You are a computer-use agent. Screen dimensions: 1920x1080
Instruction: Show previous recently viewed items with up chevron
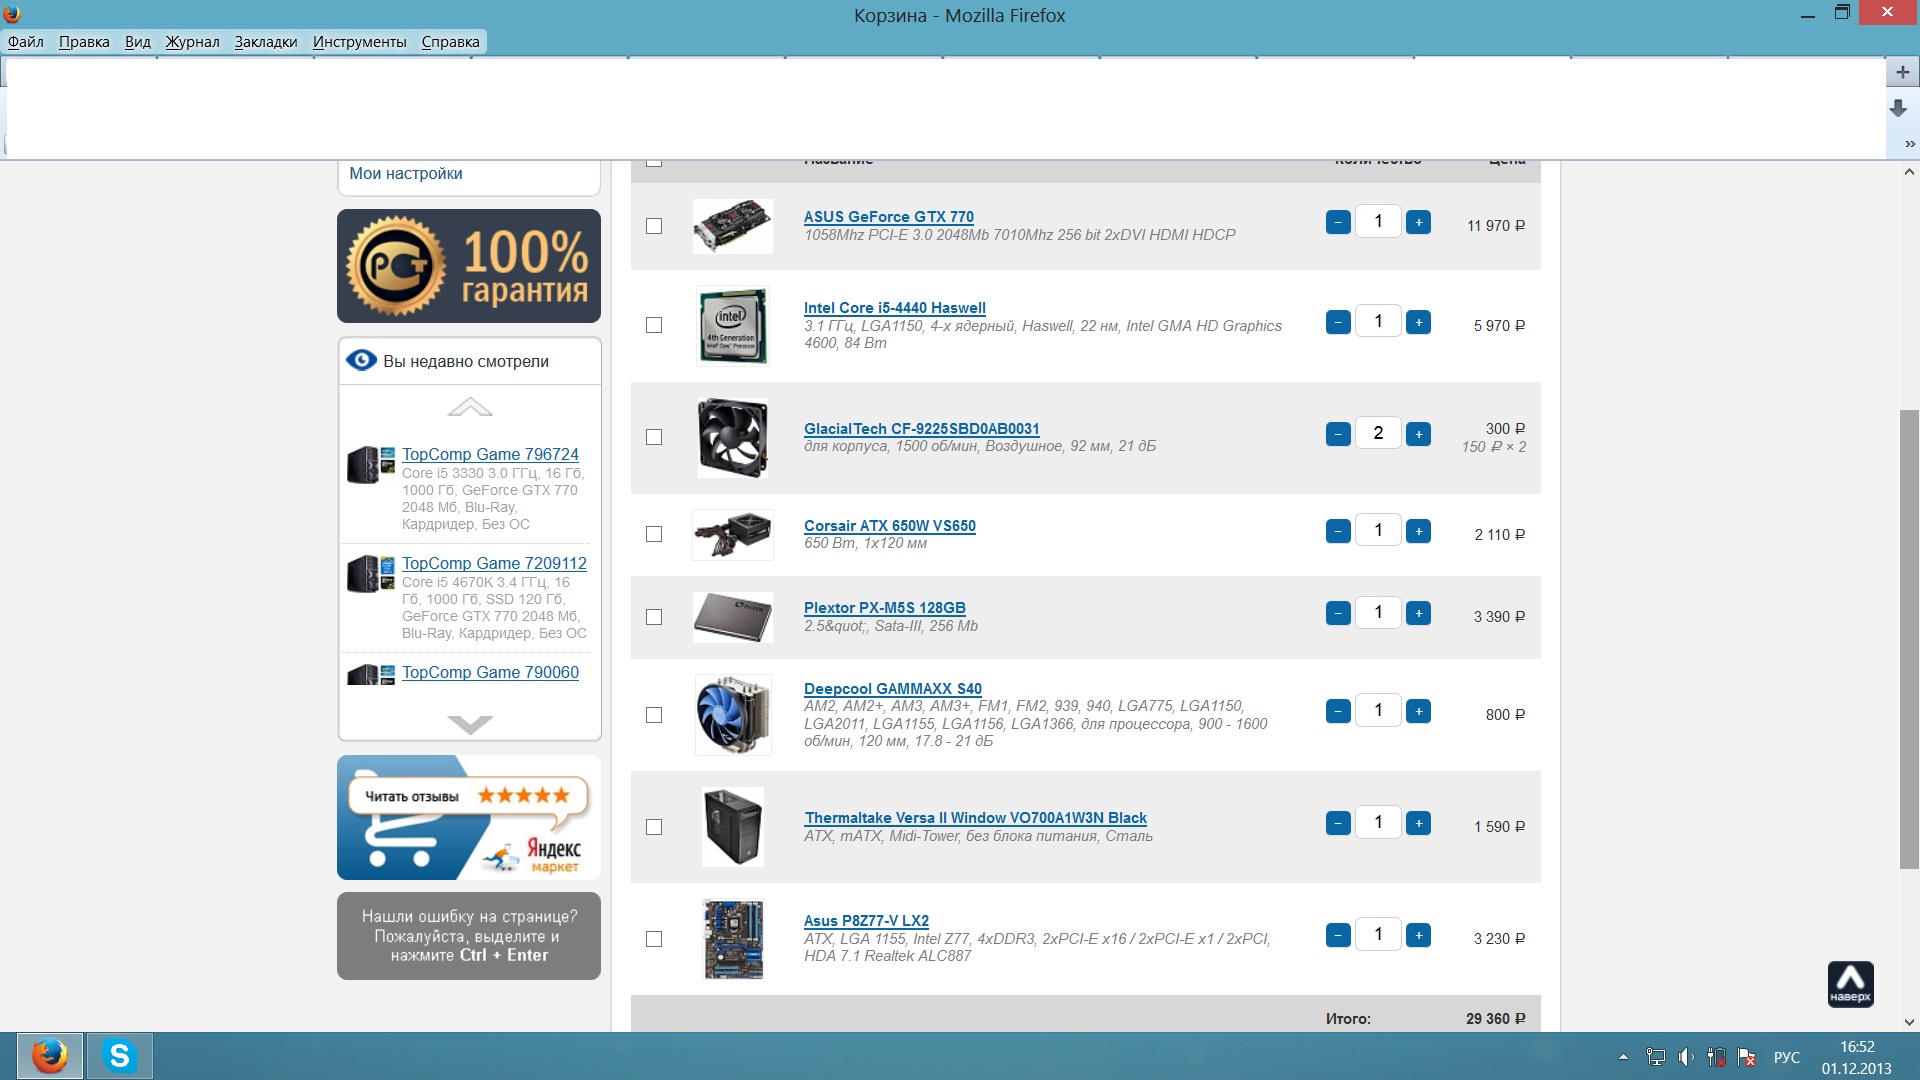pyautogui.click(x=470, y=407)
